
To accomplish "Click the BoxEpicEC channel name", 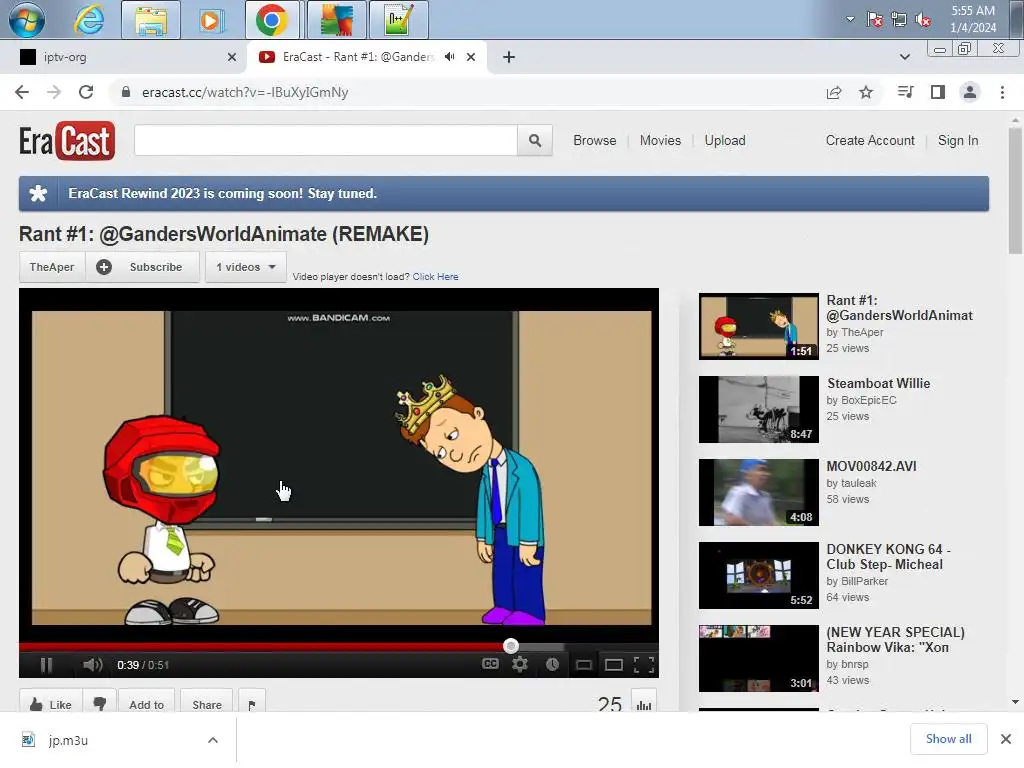I will pyautogui.click(x=869, y=400).
